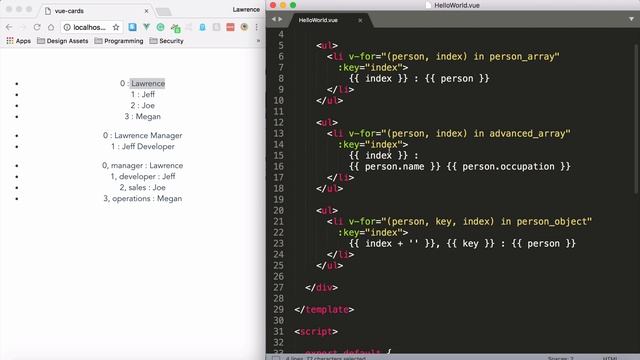This screenshot has height=360, width=640.
Task: Open the Design Assets bookmark folder
Action: click(62, 41)
